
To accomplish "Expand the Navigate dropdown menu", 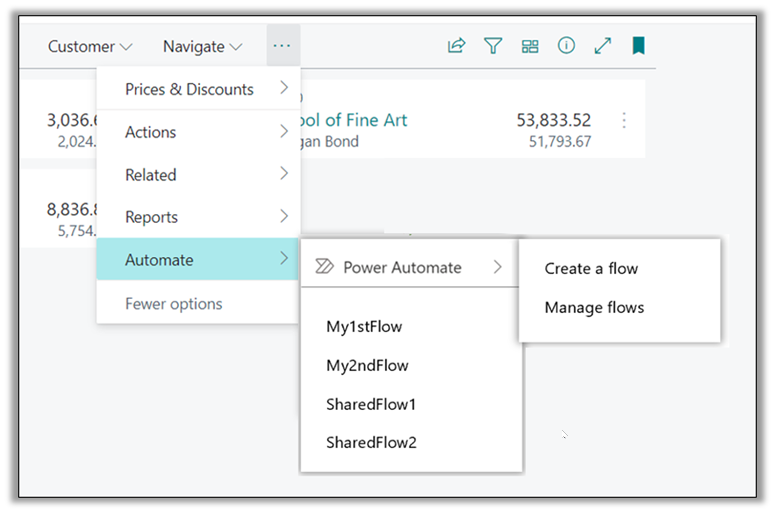I will coord(202,46).
